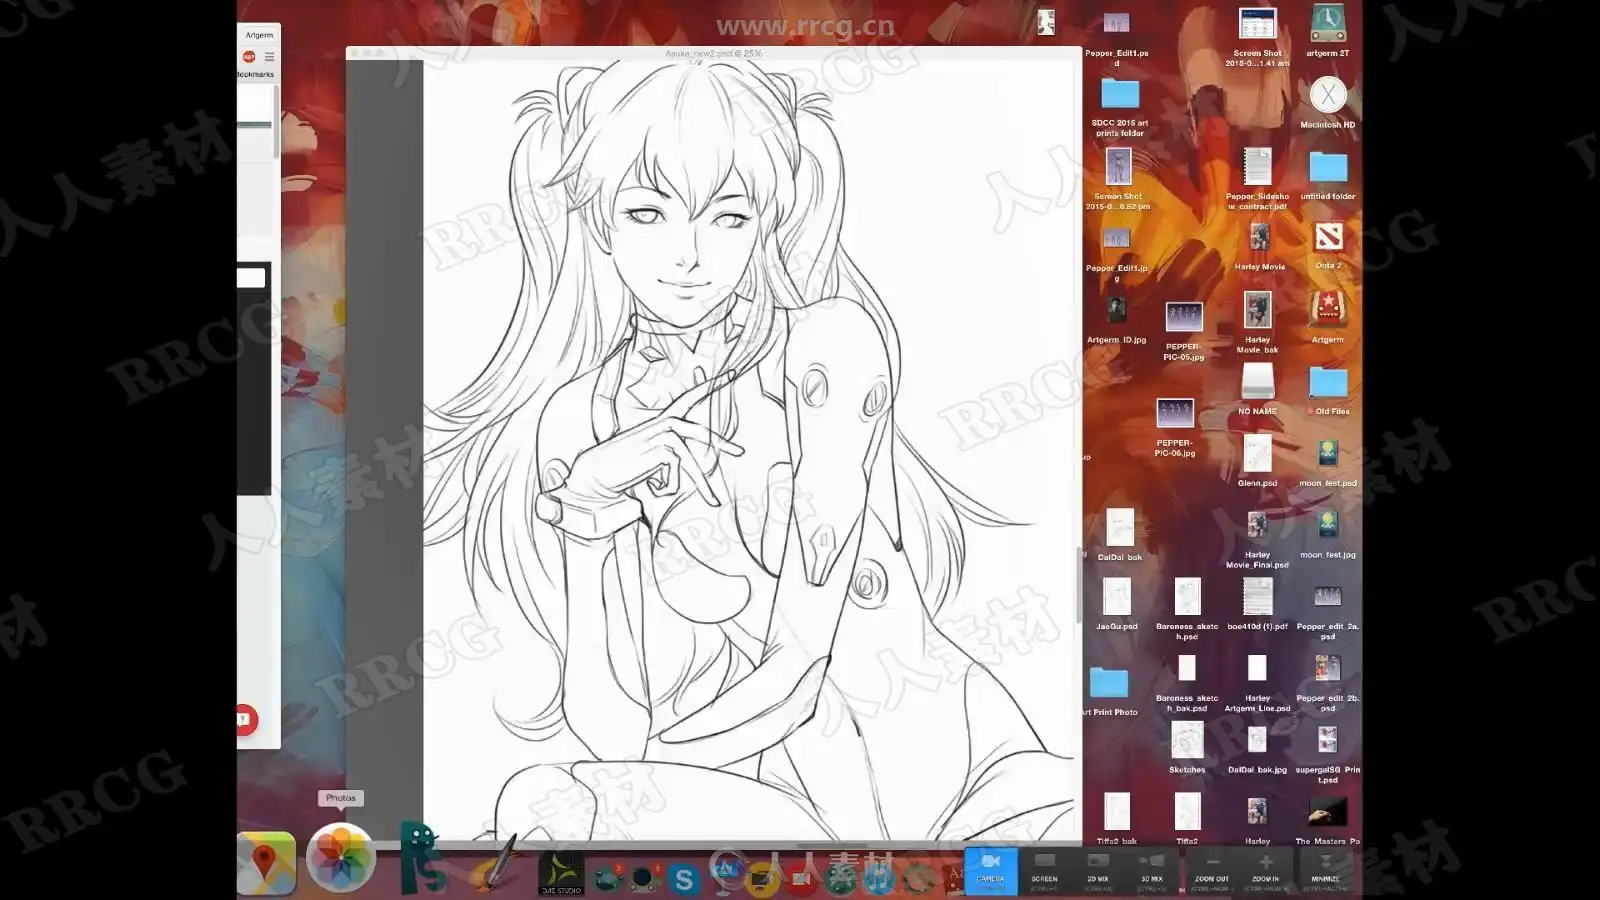Select the Baroness_sketch_bak.psd file
This screenshot has height=900, width=1600.
pos(1187,668)
